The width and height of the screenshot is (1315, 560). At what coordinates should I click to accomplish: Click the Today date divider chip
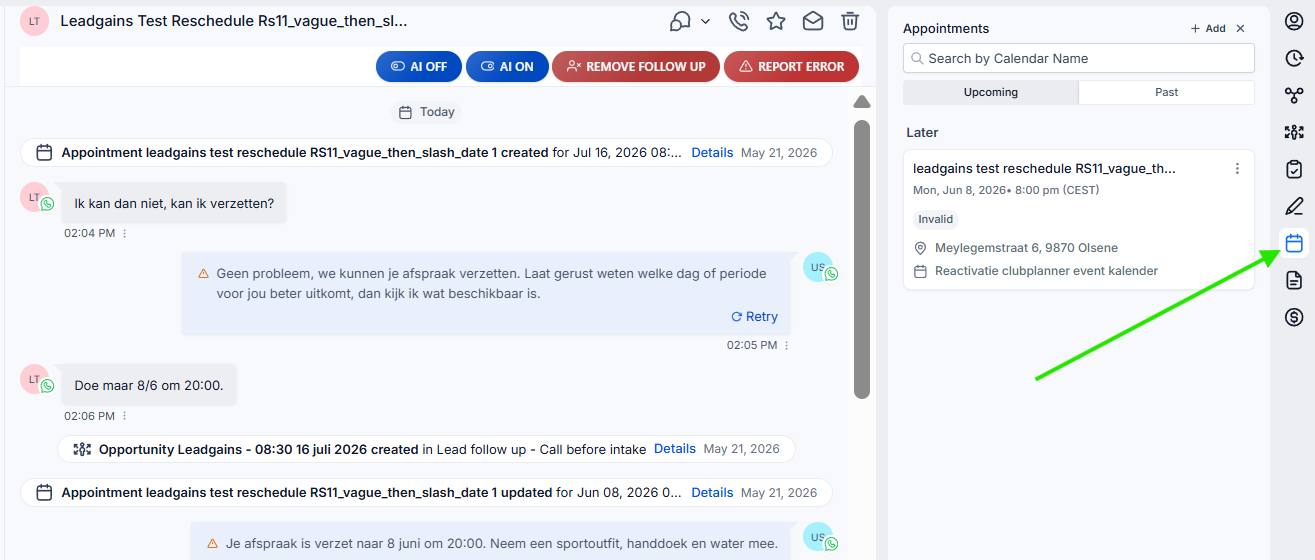coord(426,112)
